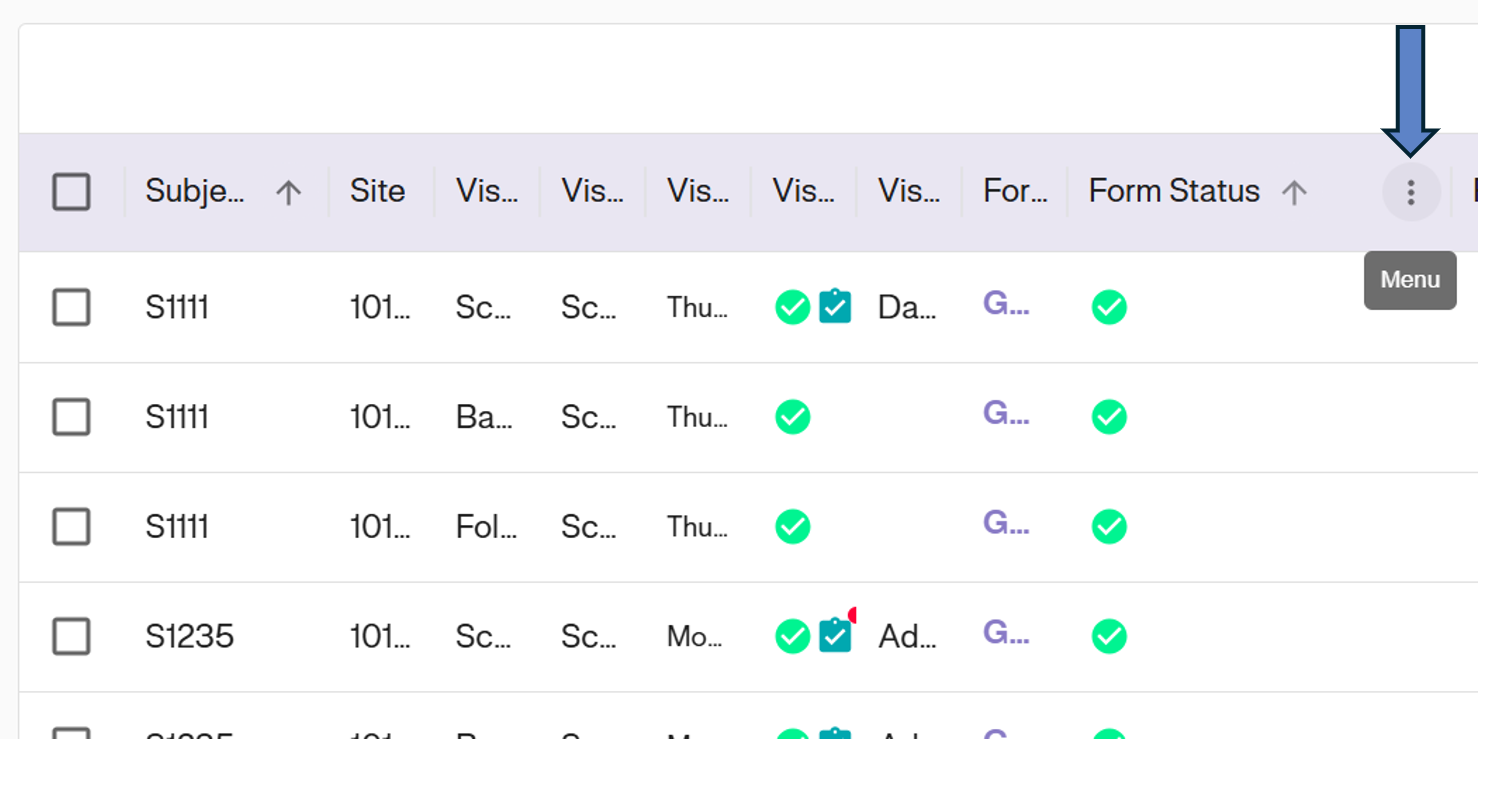Click the green visit status icon in S1235 row

[x=792, y=635]
